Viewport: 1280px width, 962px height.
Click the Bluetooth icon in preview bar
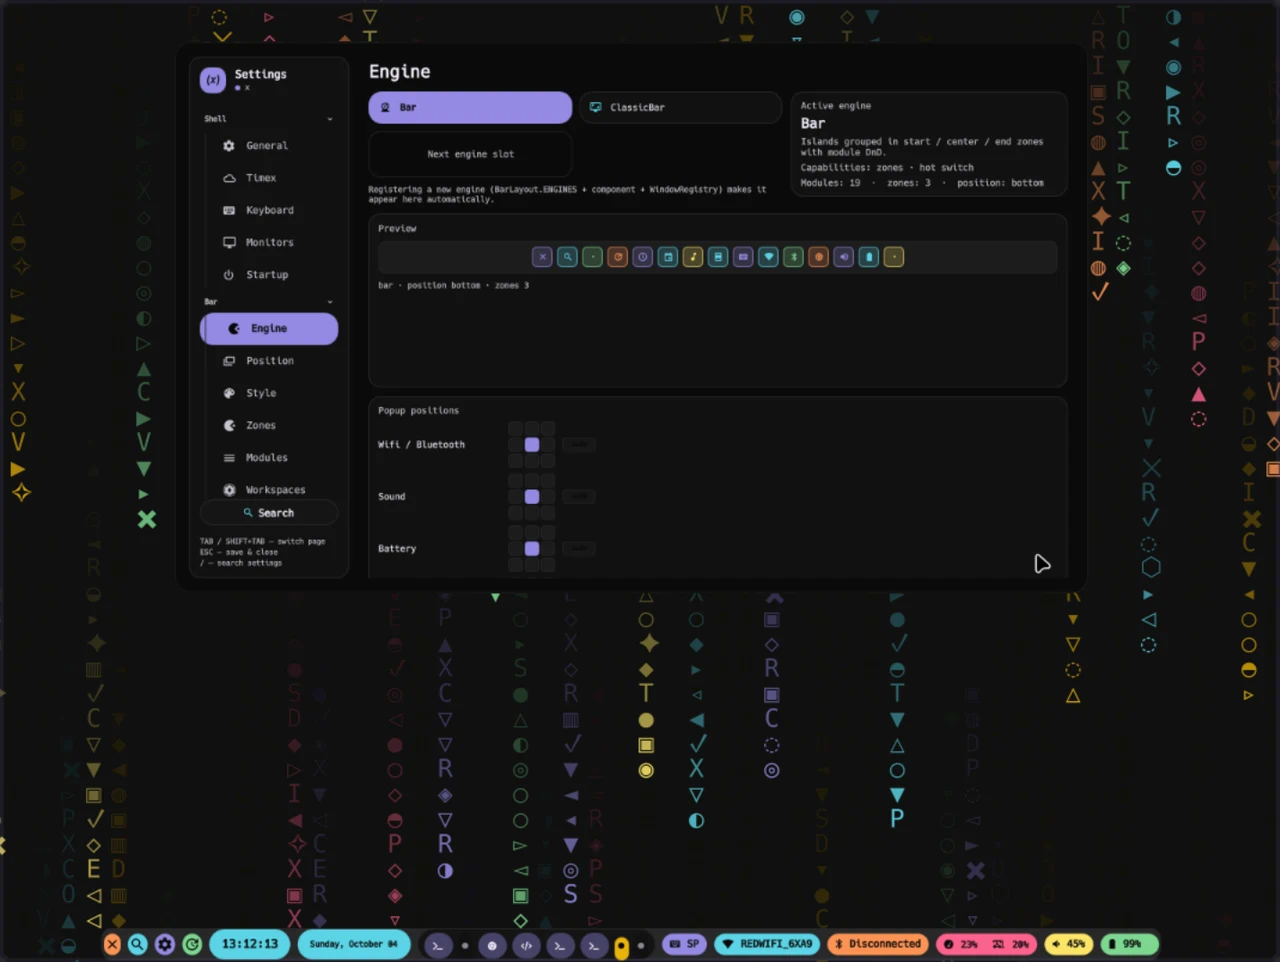793,257
